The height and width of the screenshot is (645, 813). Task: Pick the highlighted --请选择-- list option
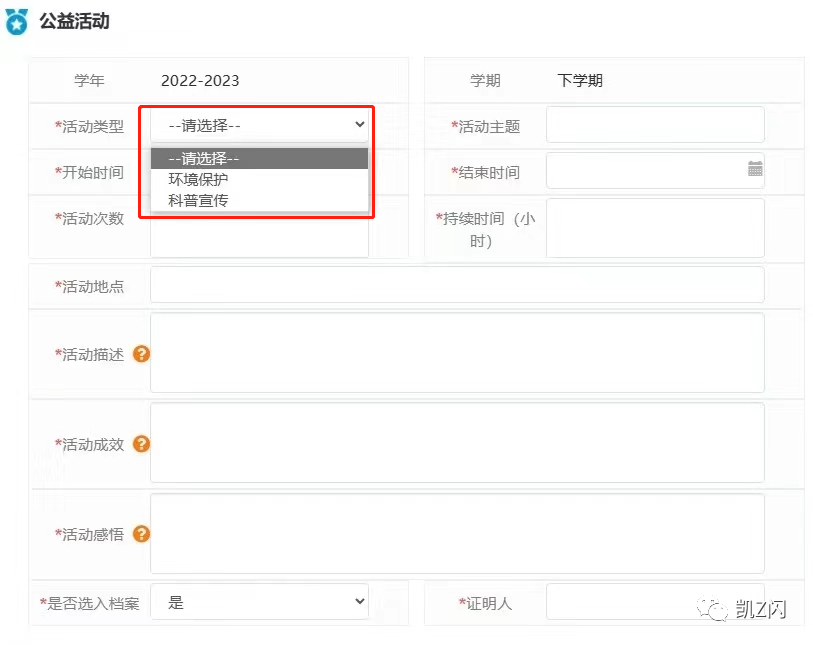[x=259, y=158]
